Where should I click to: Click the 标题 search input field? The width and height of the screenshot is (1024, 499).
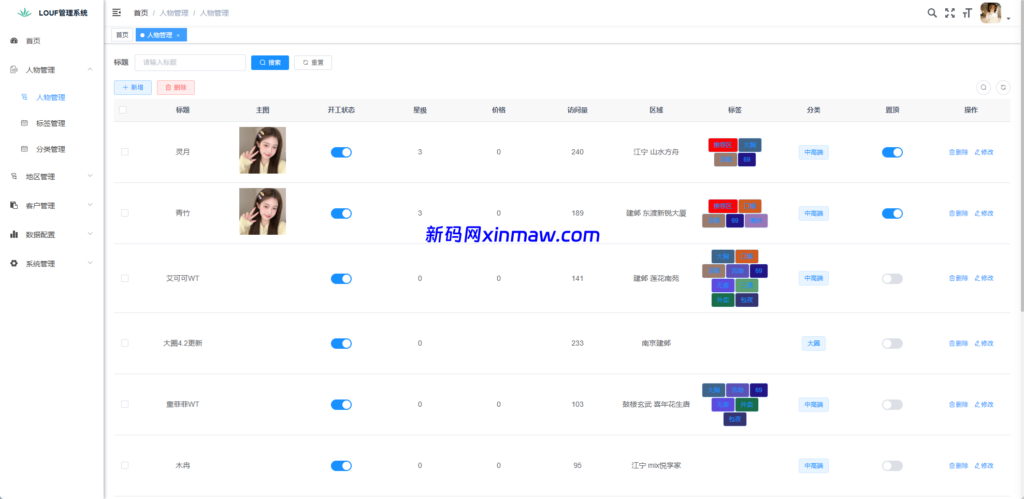[x=190, y=62]
